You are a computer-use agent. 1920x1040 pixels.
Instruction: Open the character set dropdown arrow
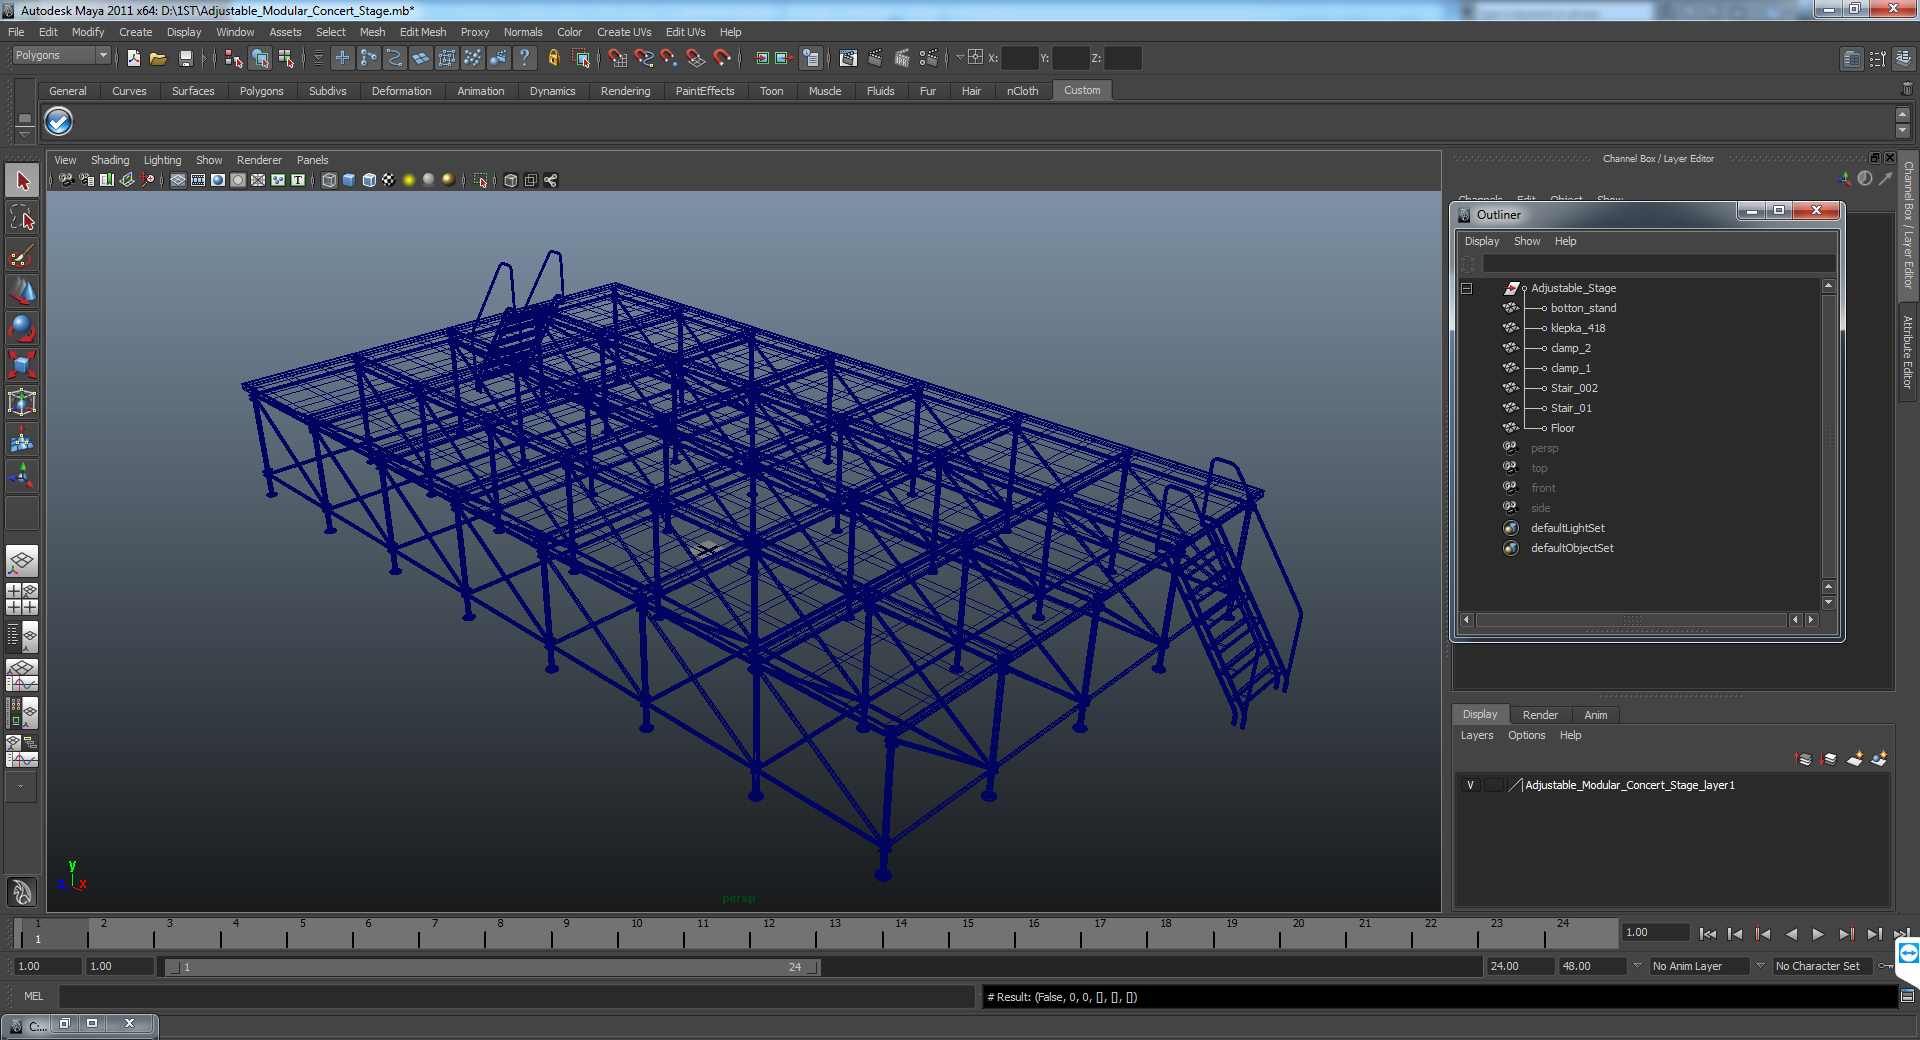(1761, 966)
